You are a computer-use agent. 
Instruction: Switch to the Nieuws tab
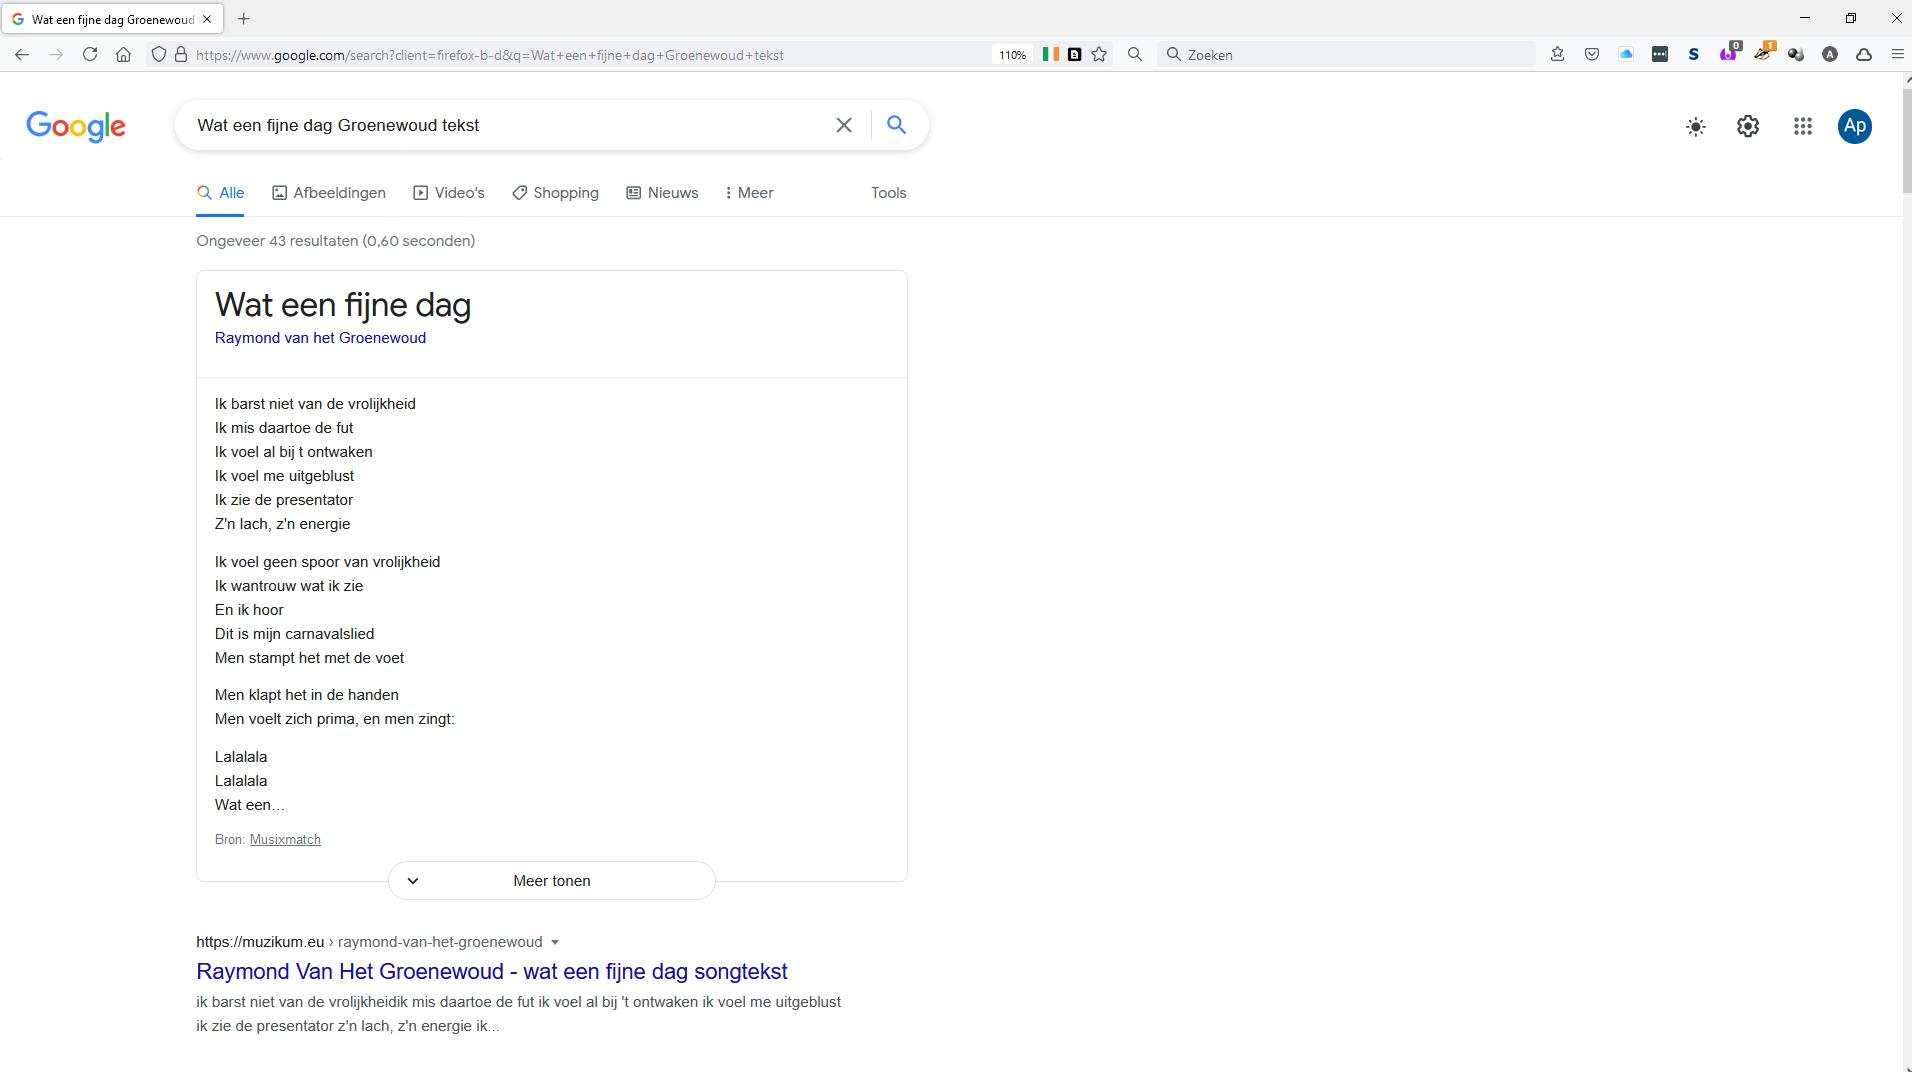click(x=662, y=193)
